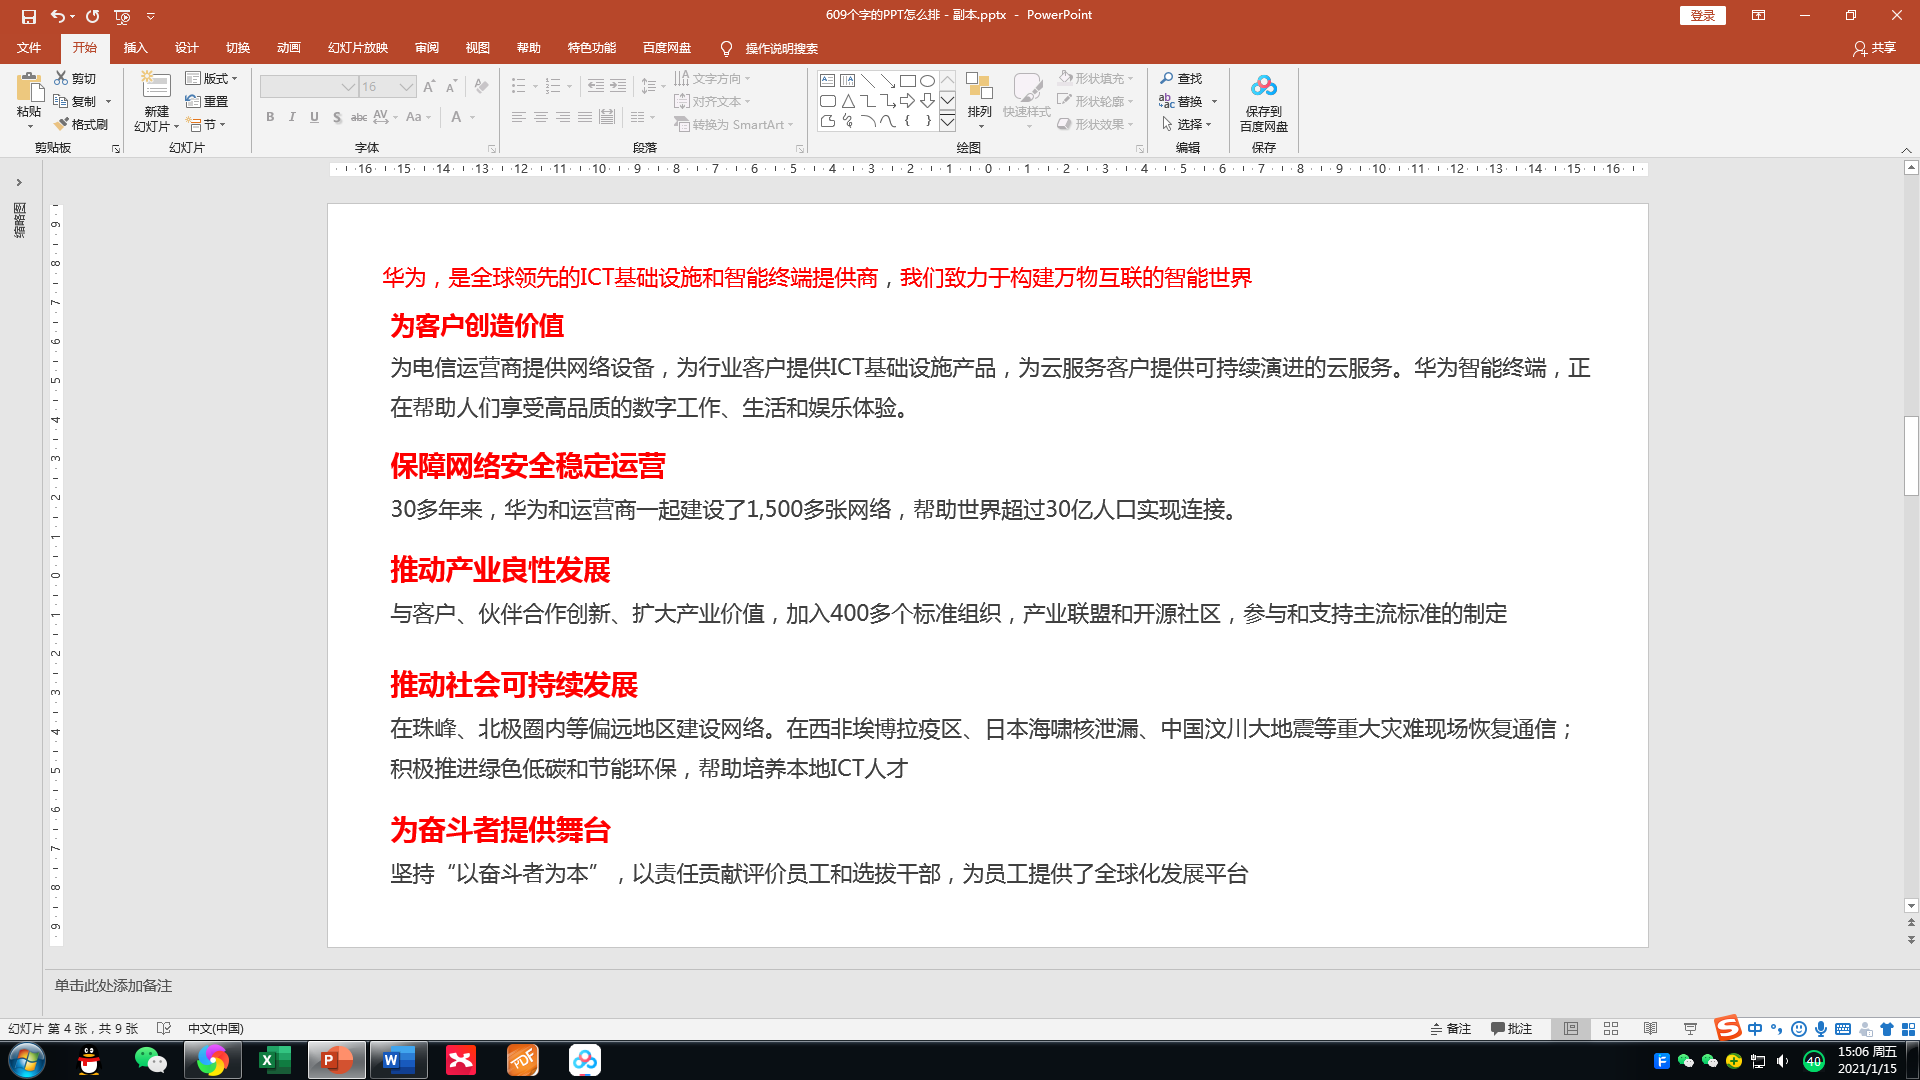1920x1080 pixels.
Task: Switch to the 百度网盘 tab
Action: tap(667, 48)
